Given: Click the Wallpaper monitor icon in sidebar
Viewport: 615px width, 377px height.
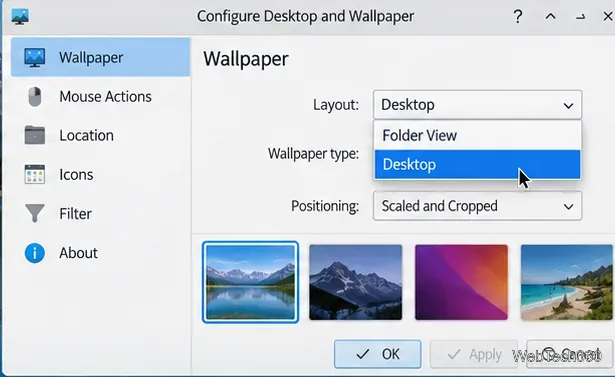Looking at the screenshot, I should (35, 57).
